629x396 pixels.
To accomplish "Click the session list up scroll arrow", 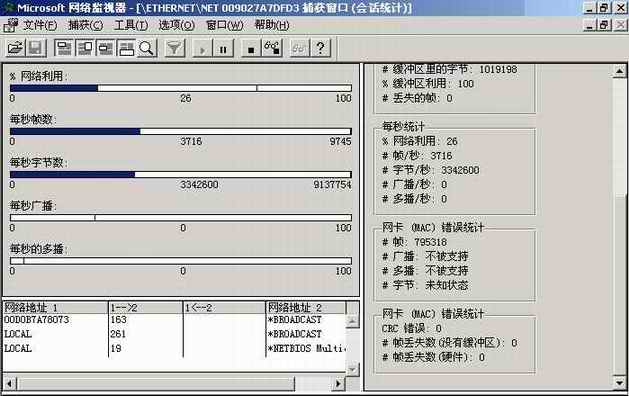I will tap(352, 321).
